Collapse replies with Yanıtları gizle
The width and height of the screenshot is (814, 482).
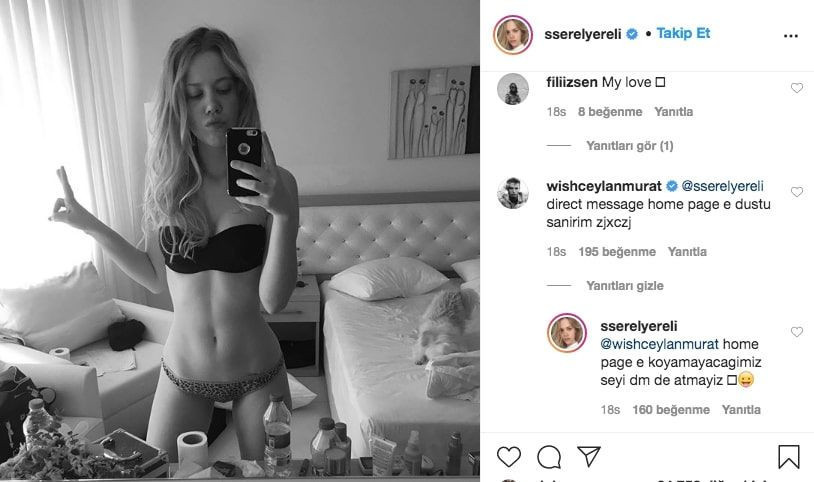[x=625, y=286]
